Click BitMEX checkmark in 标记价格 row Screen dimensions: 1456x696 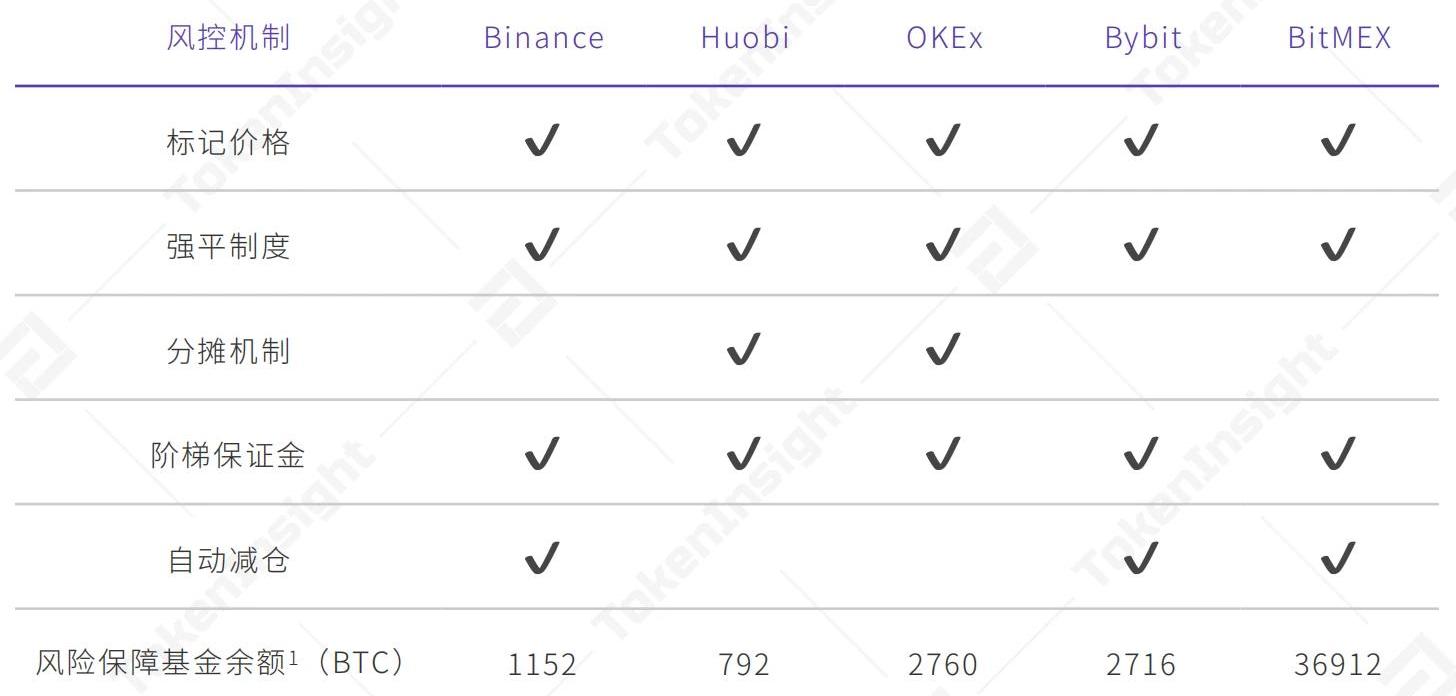(1338, 141)
